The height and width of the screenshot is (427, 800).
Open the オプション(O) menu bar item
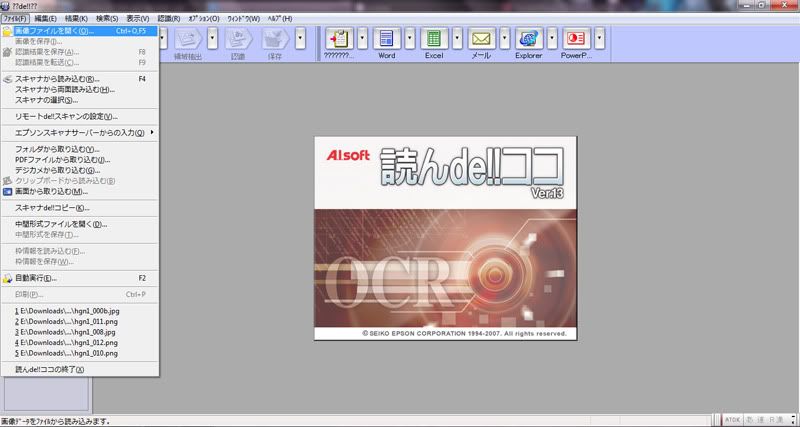[204, 18]
